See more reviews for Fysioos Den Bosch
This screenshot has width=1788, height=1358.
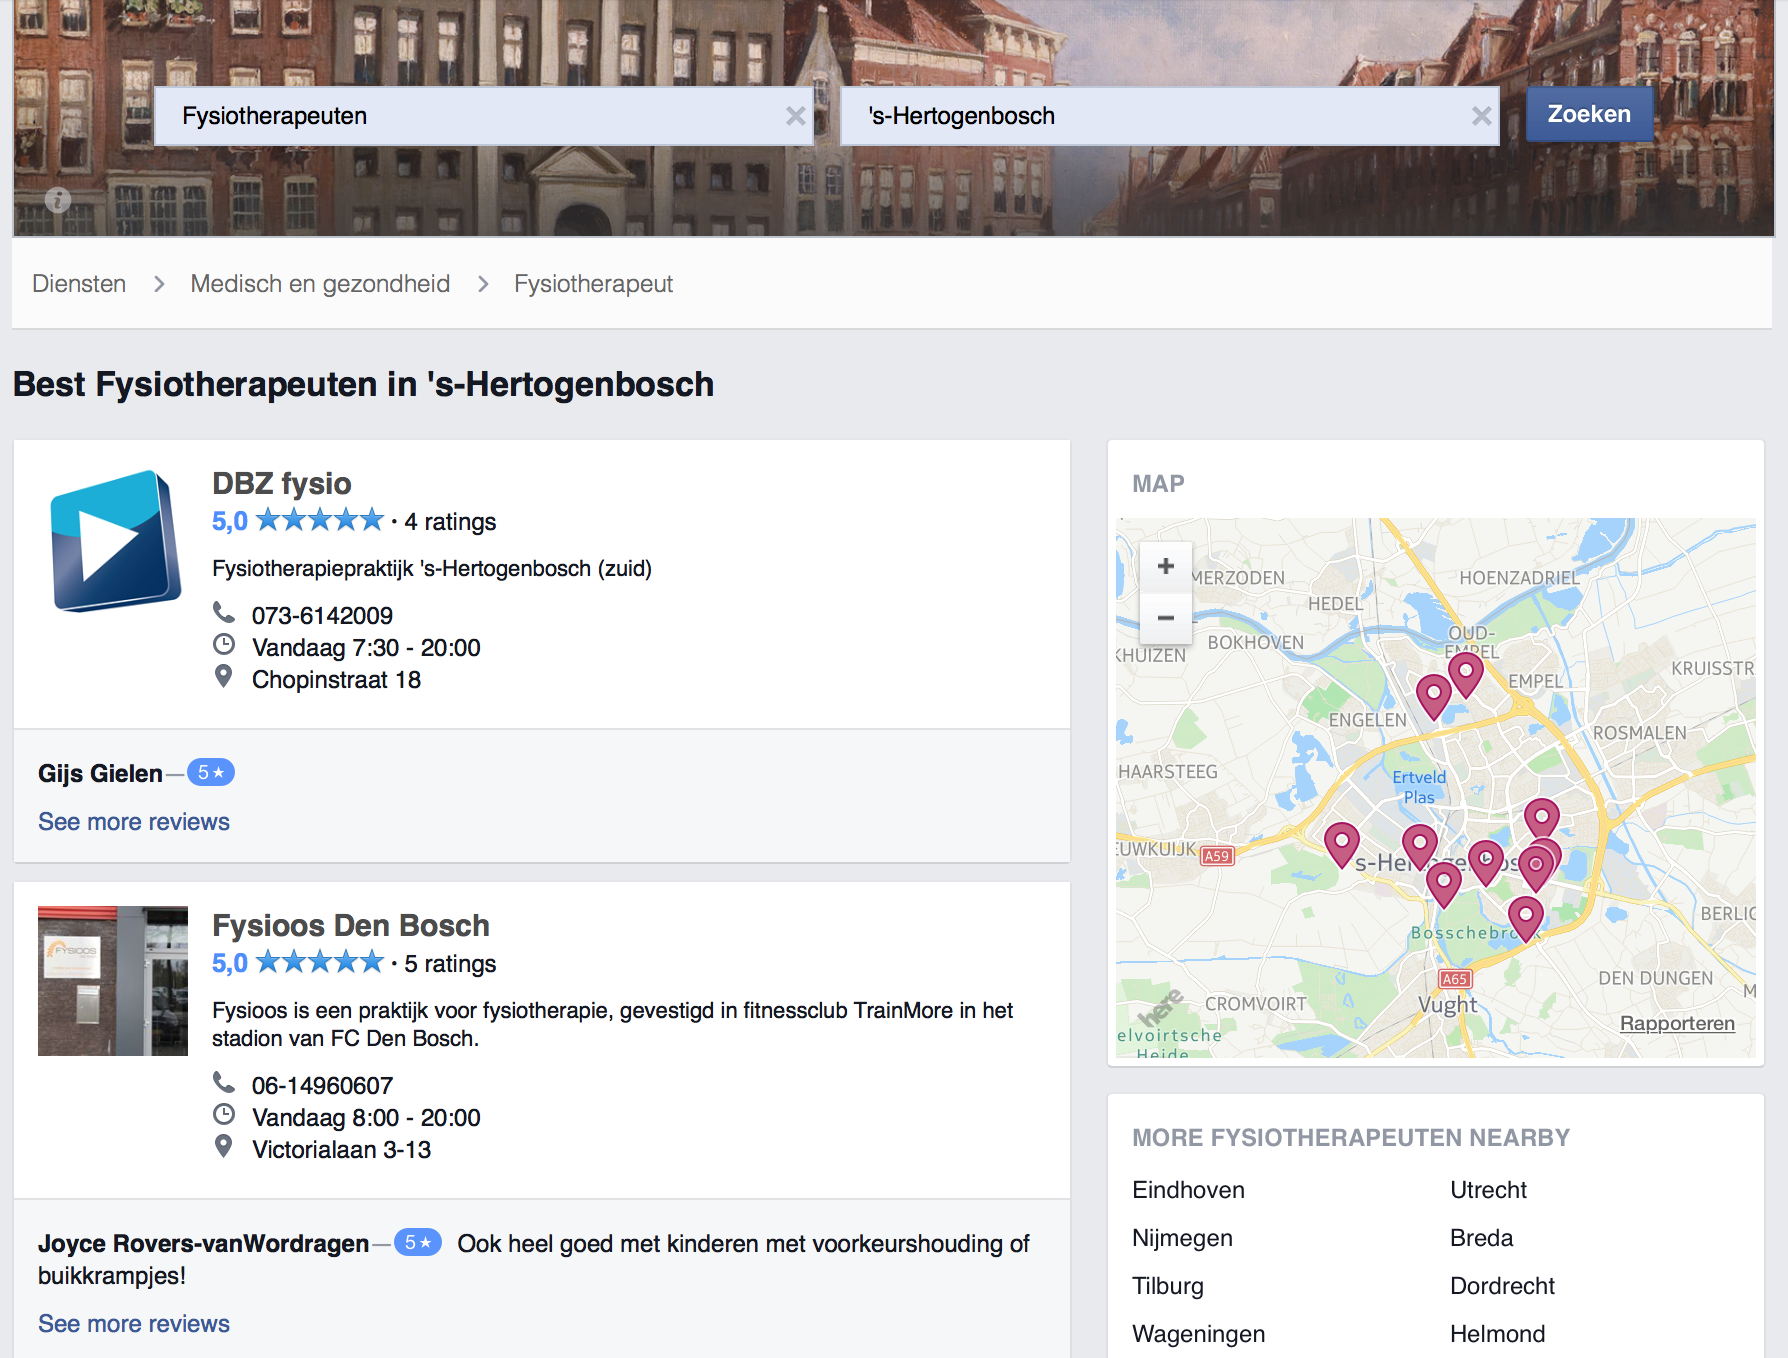[x=134, y=1324]
